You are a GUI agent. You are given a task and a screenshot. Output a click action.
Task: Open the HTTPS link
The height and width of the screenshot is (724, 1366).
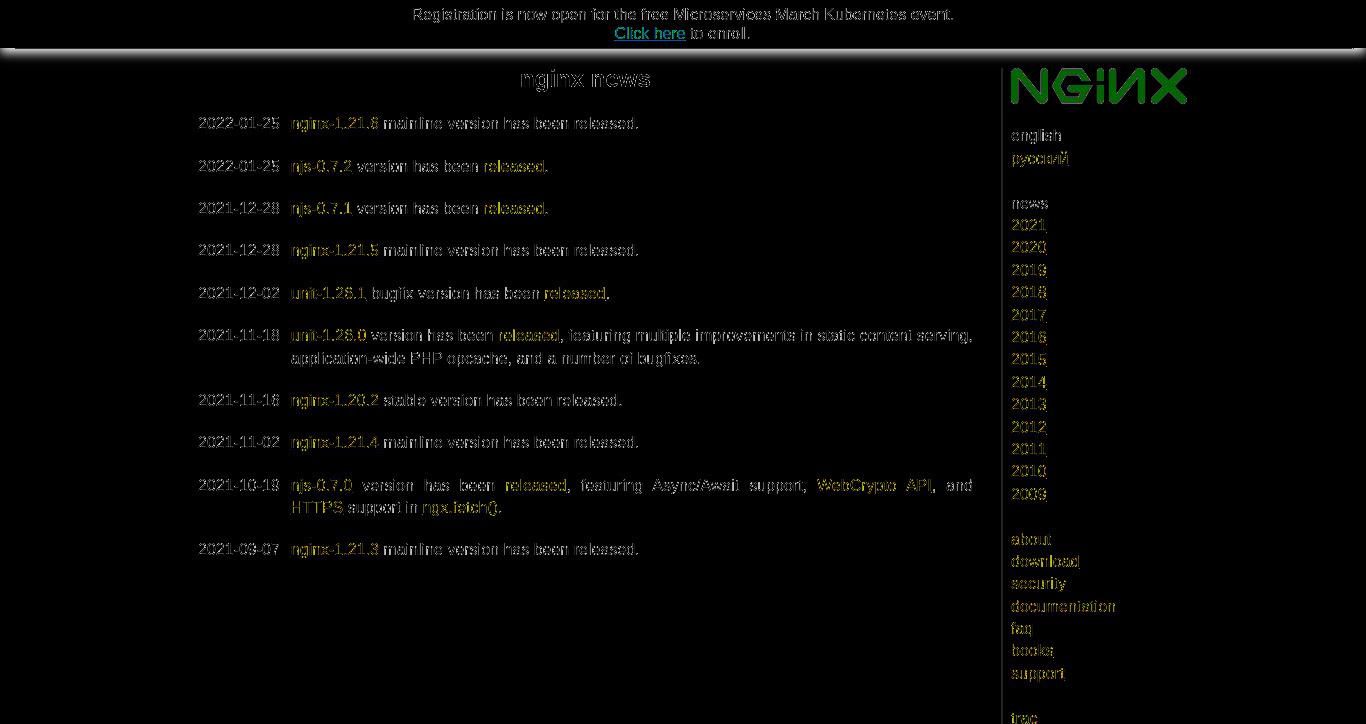click(x=317, y=507)
